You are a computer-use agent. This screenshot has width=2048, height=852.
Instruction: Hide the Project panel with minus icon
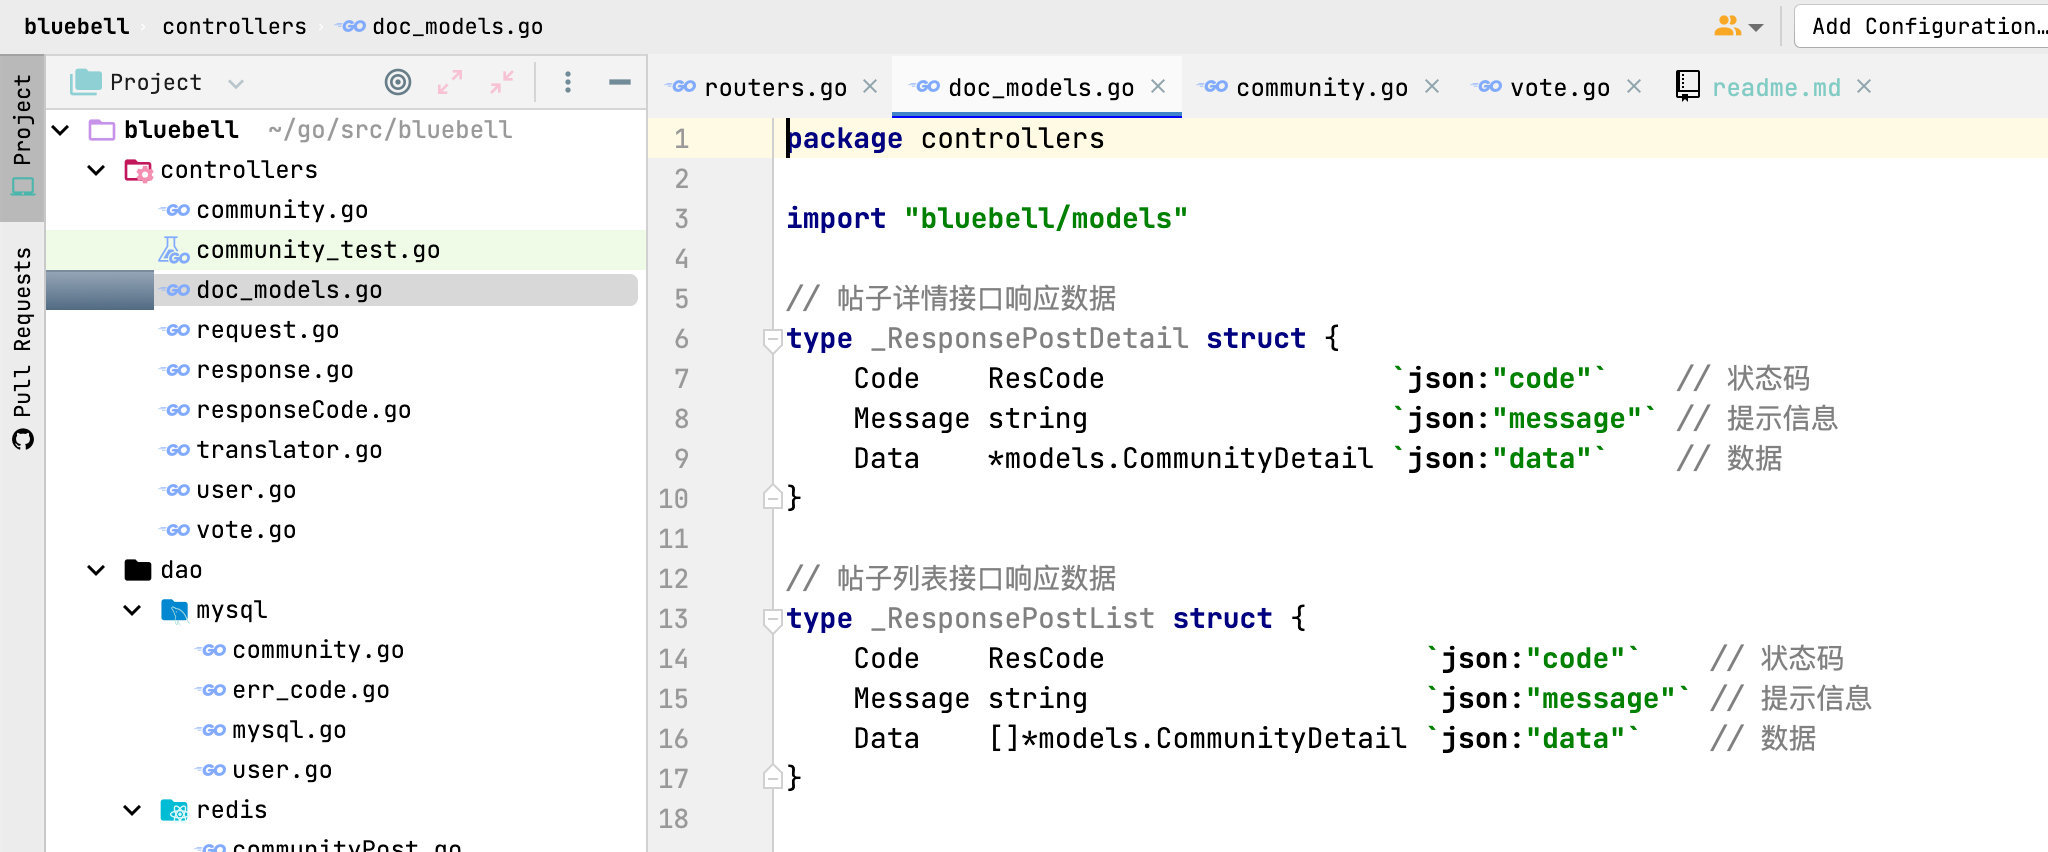pos(620,82)
